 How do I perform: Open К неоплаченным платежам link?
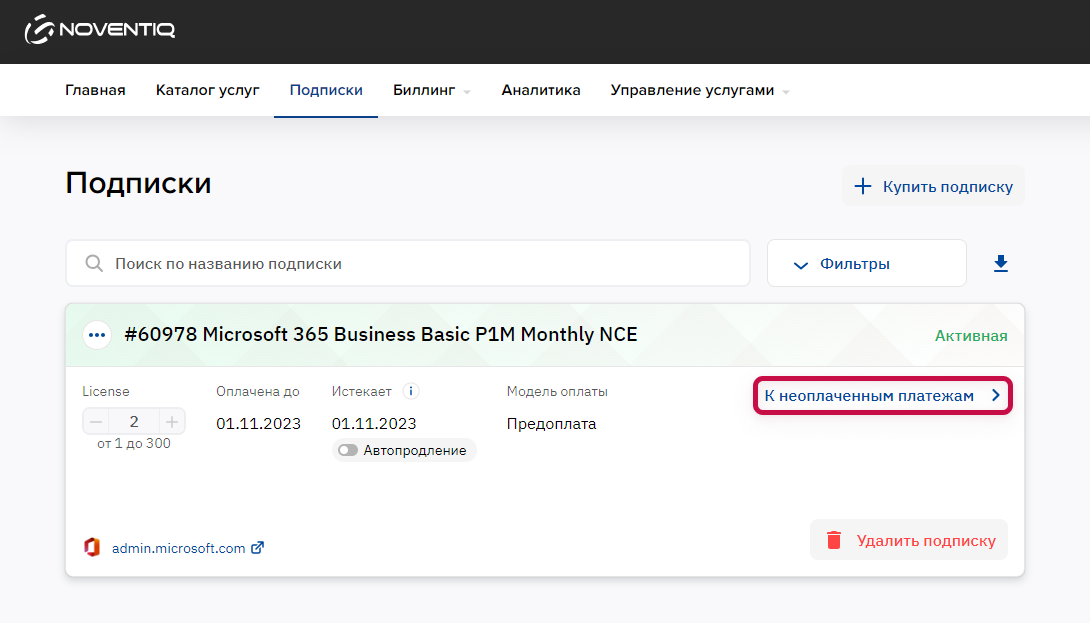click(x=882, y=396)
